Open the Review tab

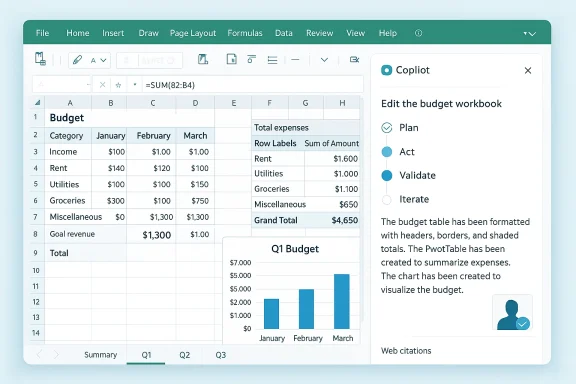point(320,33)
